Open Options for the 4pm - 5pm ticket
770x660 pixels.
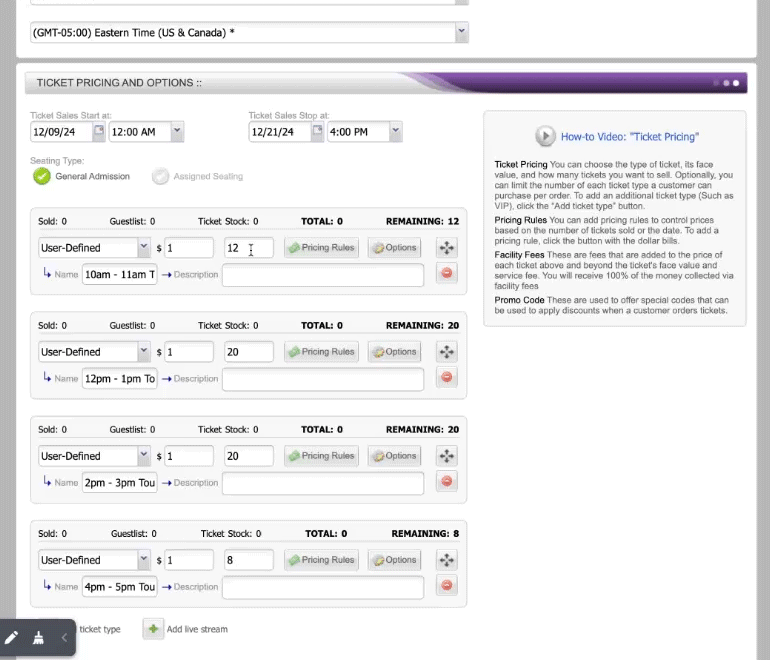point(394,560)
